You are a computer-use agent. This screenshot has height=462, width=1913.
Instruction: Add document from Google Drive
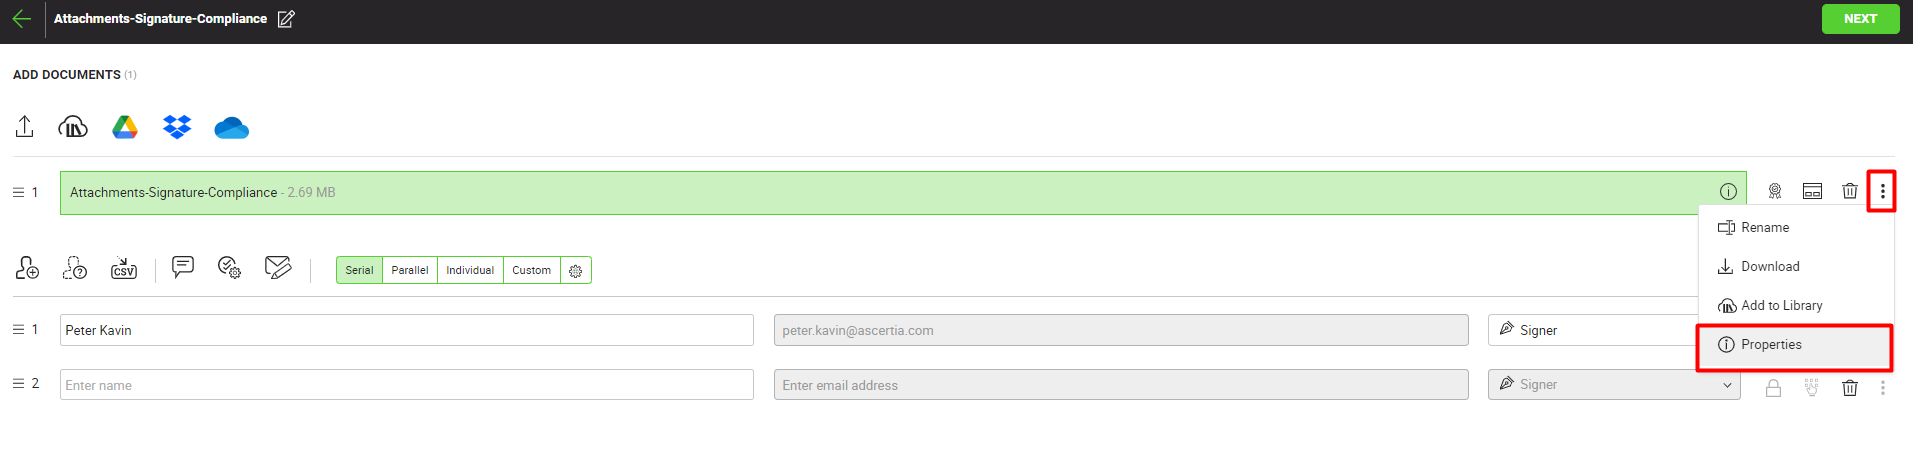tap(125, 127)
